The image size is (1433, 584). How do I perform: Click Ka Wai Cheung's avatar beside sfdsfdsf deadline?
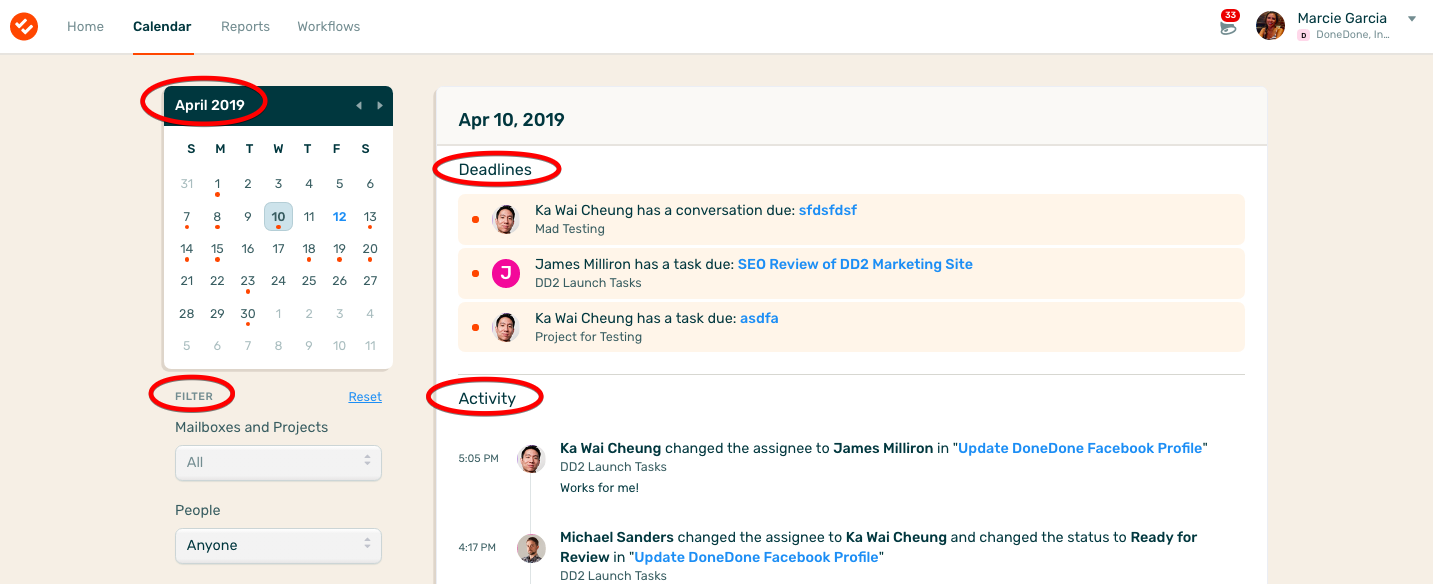pyautogui.click(x=506, y=219)
